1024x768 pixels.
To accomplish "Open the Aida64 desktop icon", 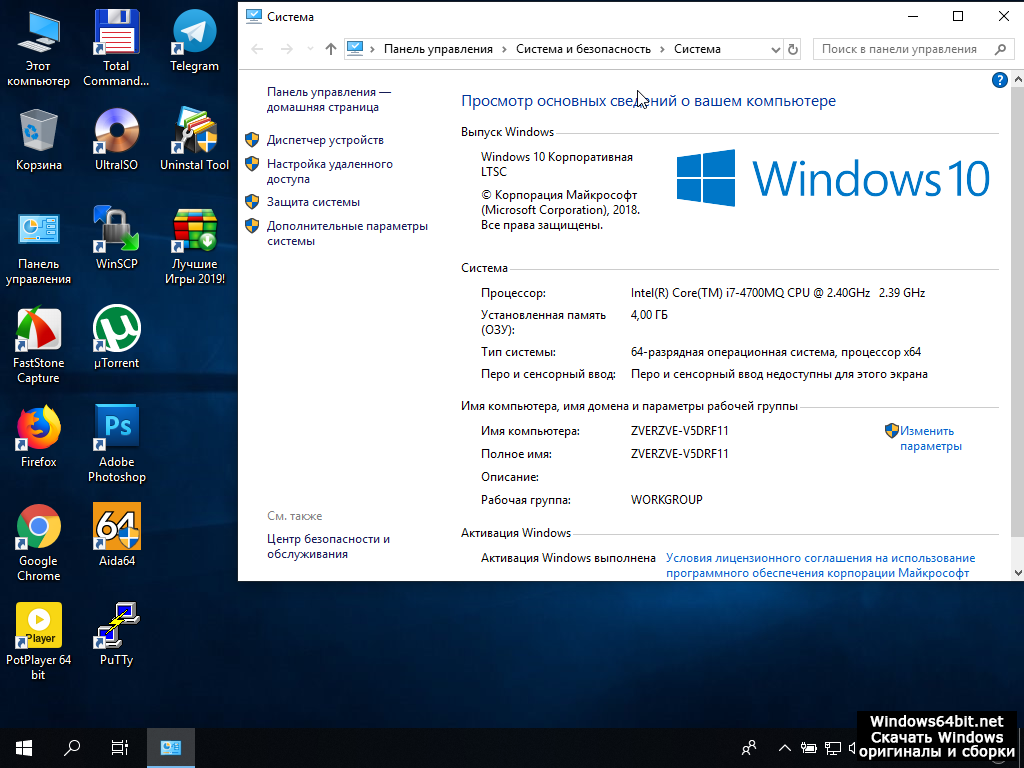I will point(116,528).
